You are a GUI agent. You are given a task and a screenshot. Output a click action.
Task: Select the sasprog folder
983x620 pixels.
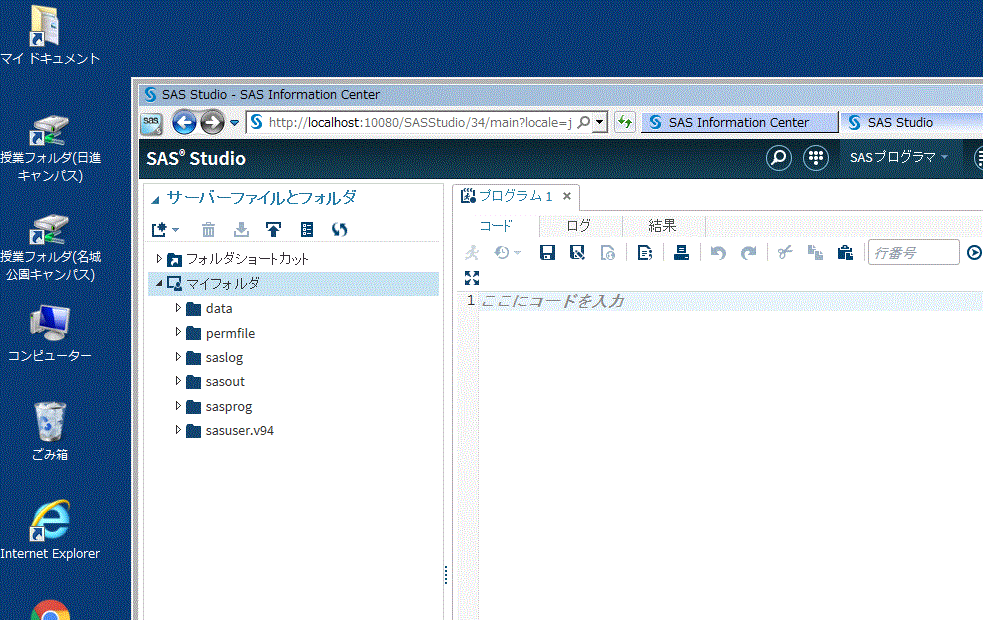[229, 406]
